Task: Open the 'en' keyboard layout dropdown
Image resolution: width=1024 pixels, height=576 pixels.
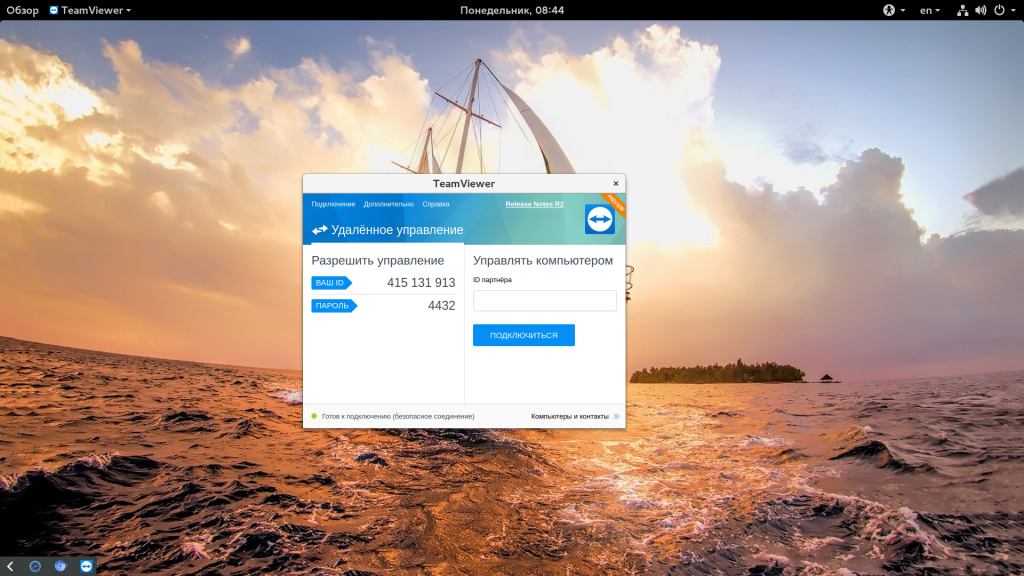Action: (929, 10)
